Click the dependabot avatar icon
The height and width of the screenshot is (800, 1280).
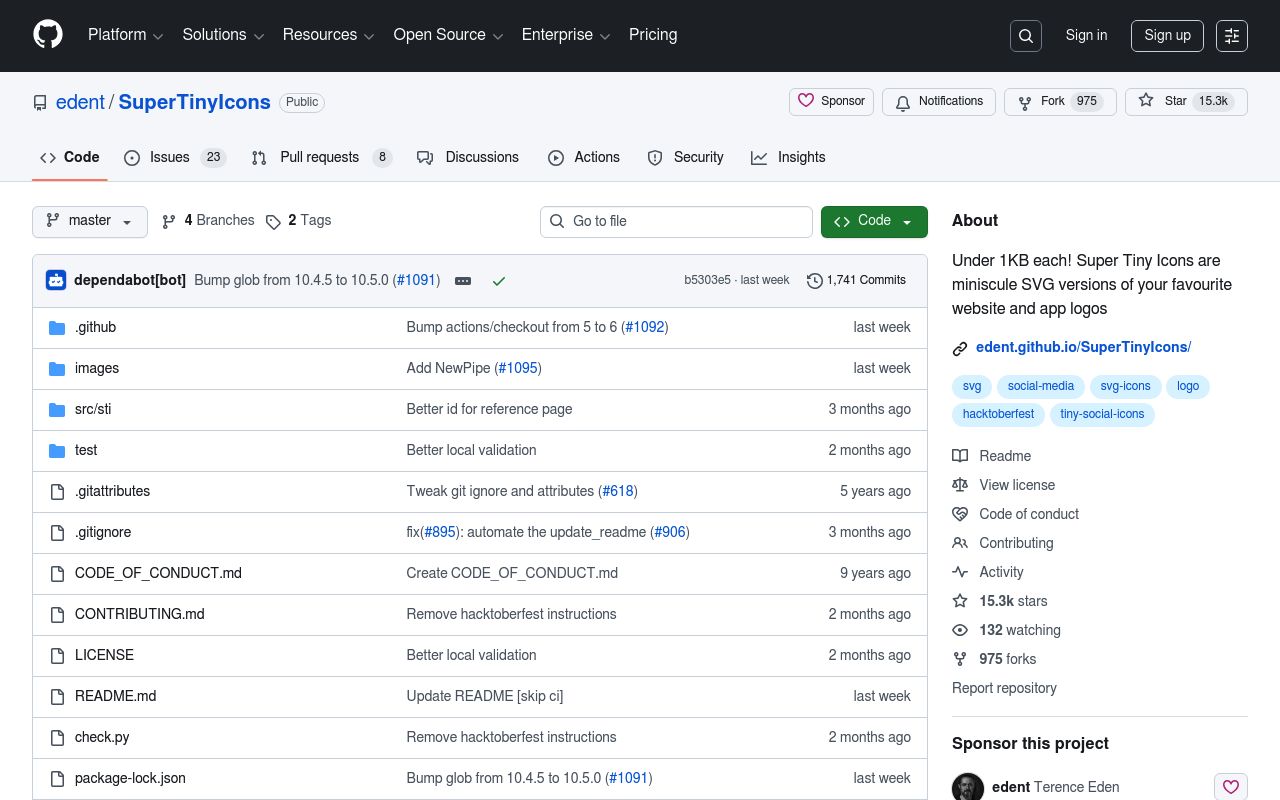tap(56, 280)
